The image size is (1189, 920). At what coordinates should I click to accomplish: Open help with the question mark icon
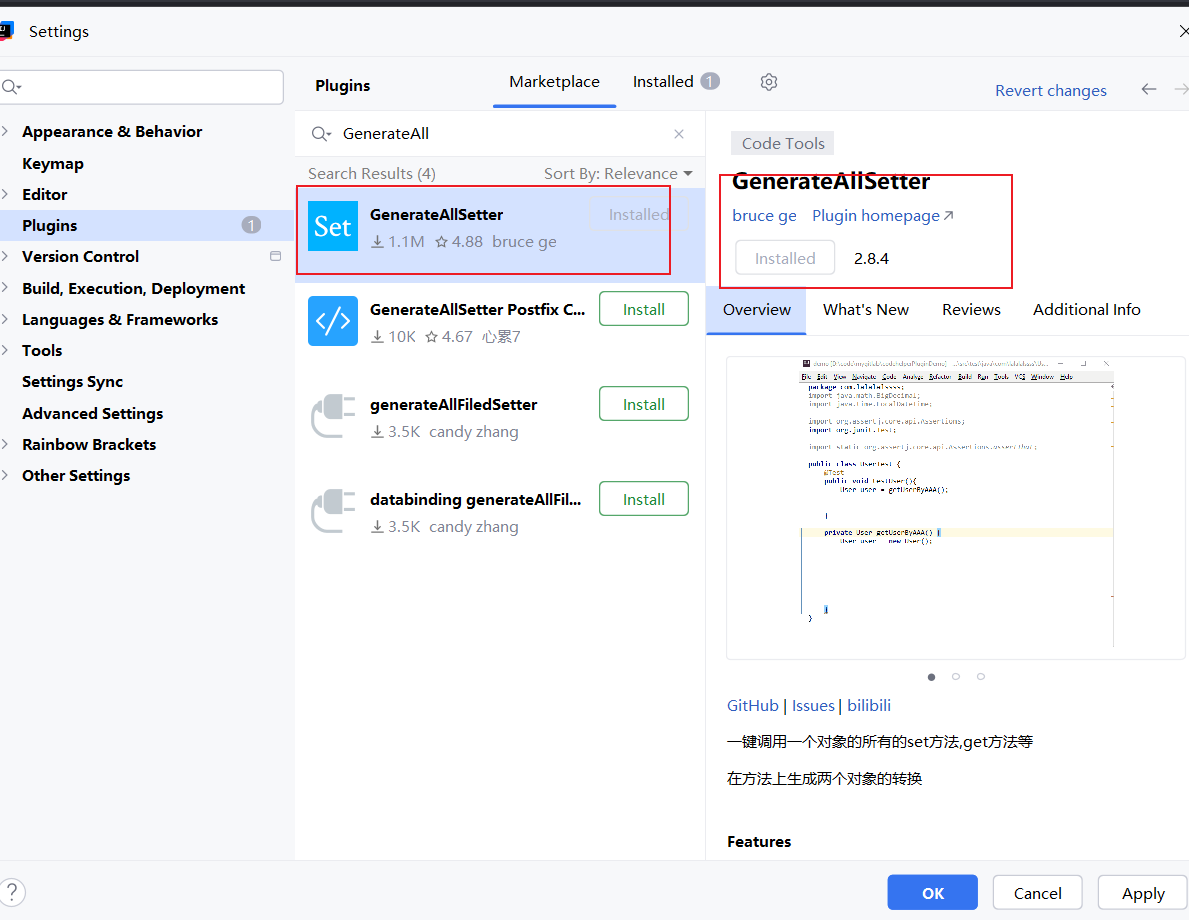coord(12,893)
